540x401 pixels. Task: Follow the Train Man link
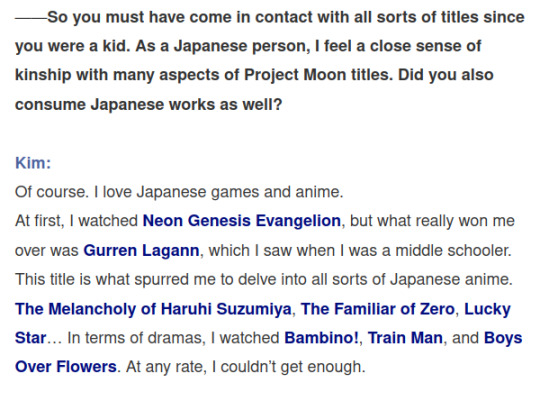click(405, 338)
